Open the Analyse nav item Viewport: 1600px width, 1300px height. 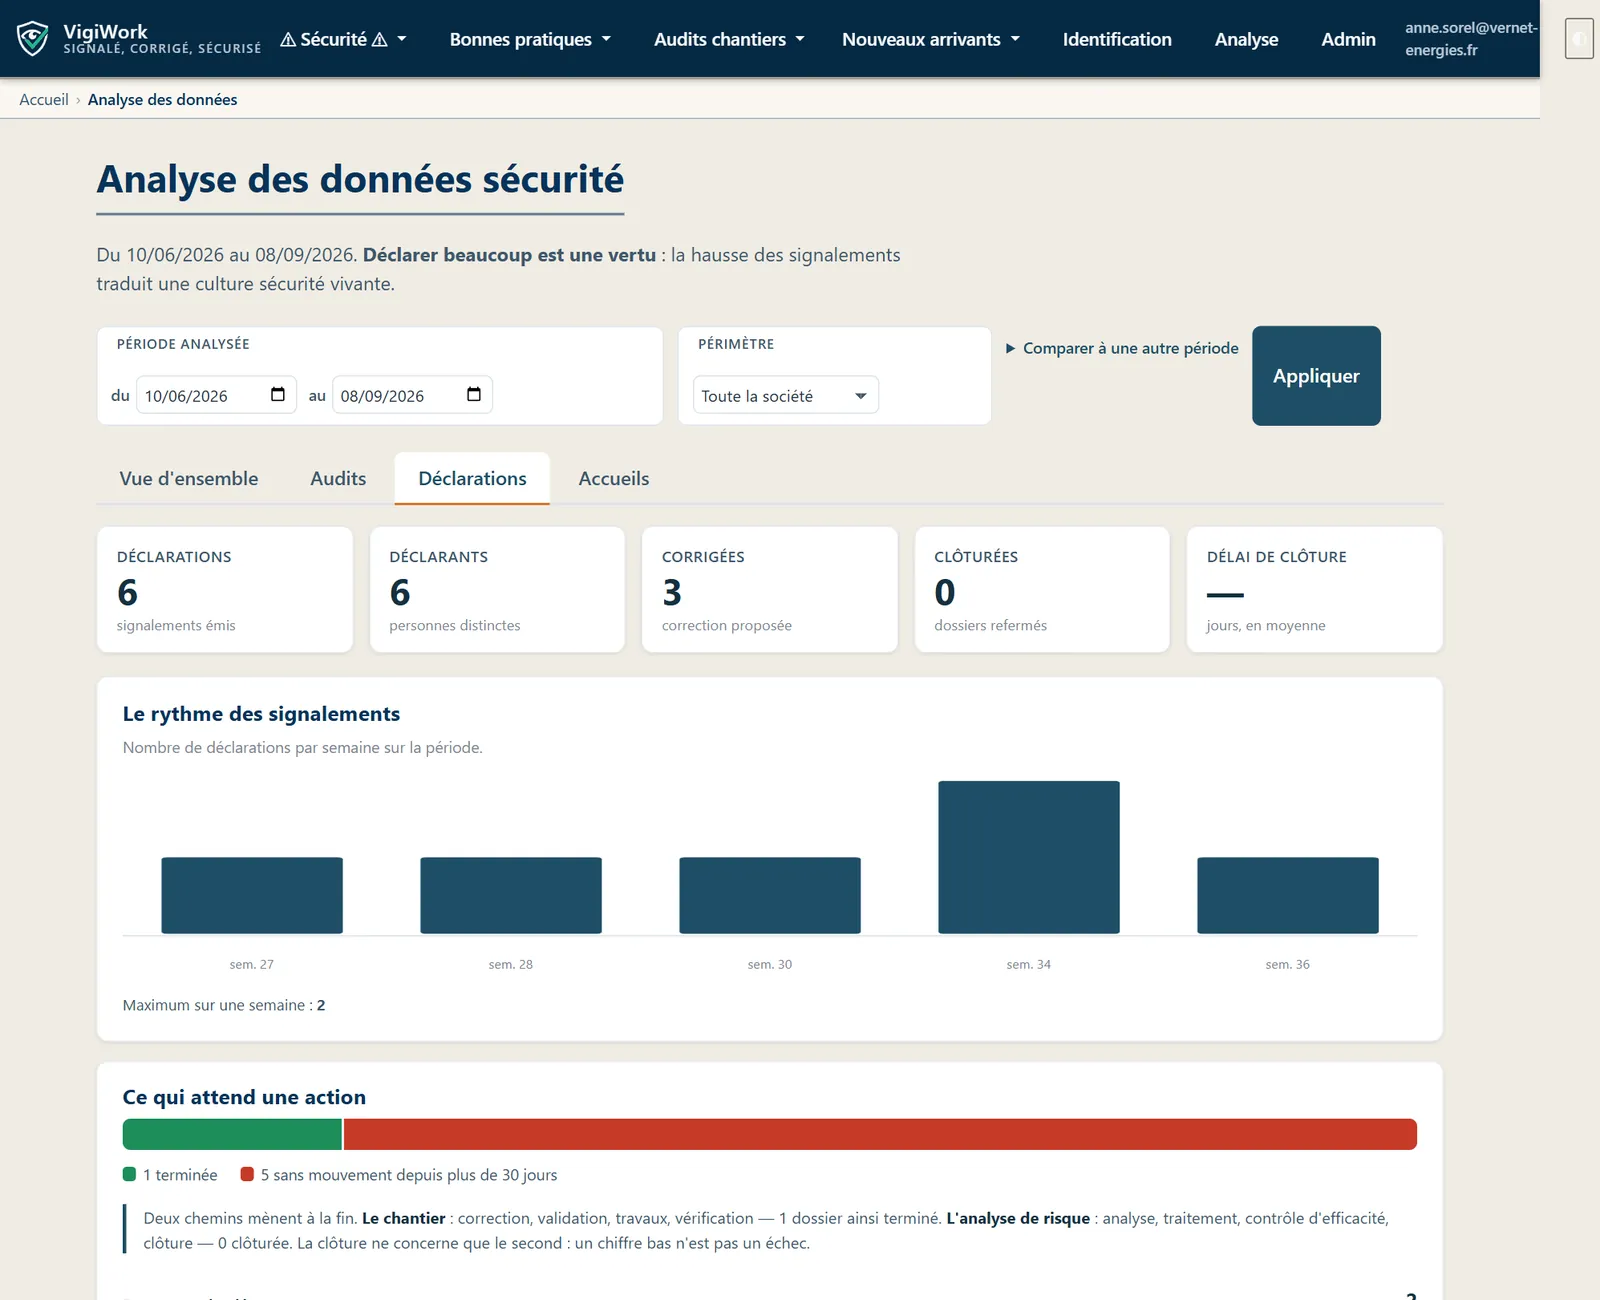1246,39
